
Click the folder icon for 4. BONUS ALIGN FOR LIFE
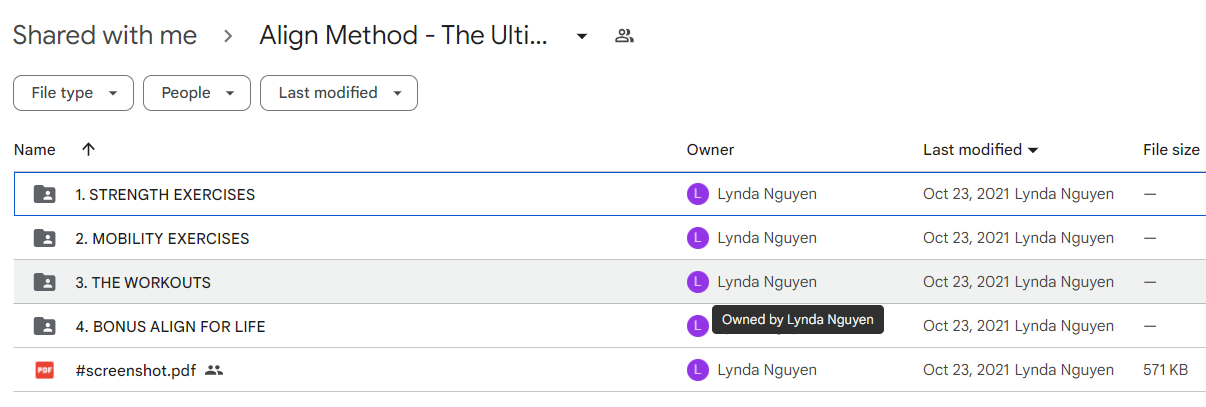45,326
